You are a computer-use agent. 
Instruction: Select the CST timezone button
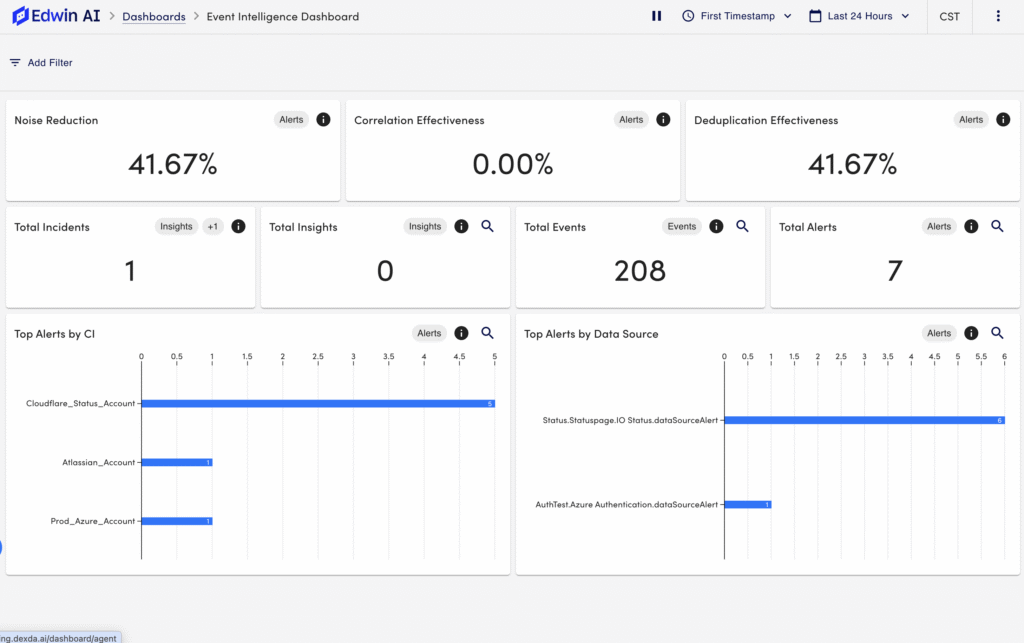[x=949, y=16]
